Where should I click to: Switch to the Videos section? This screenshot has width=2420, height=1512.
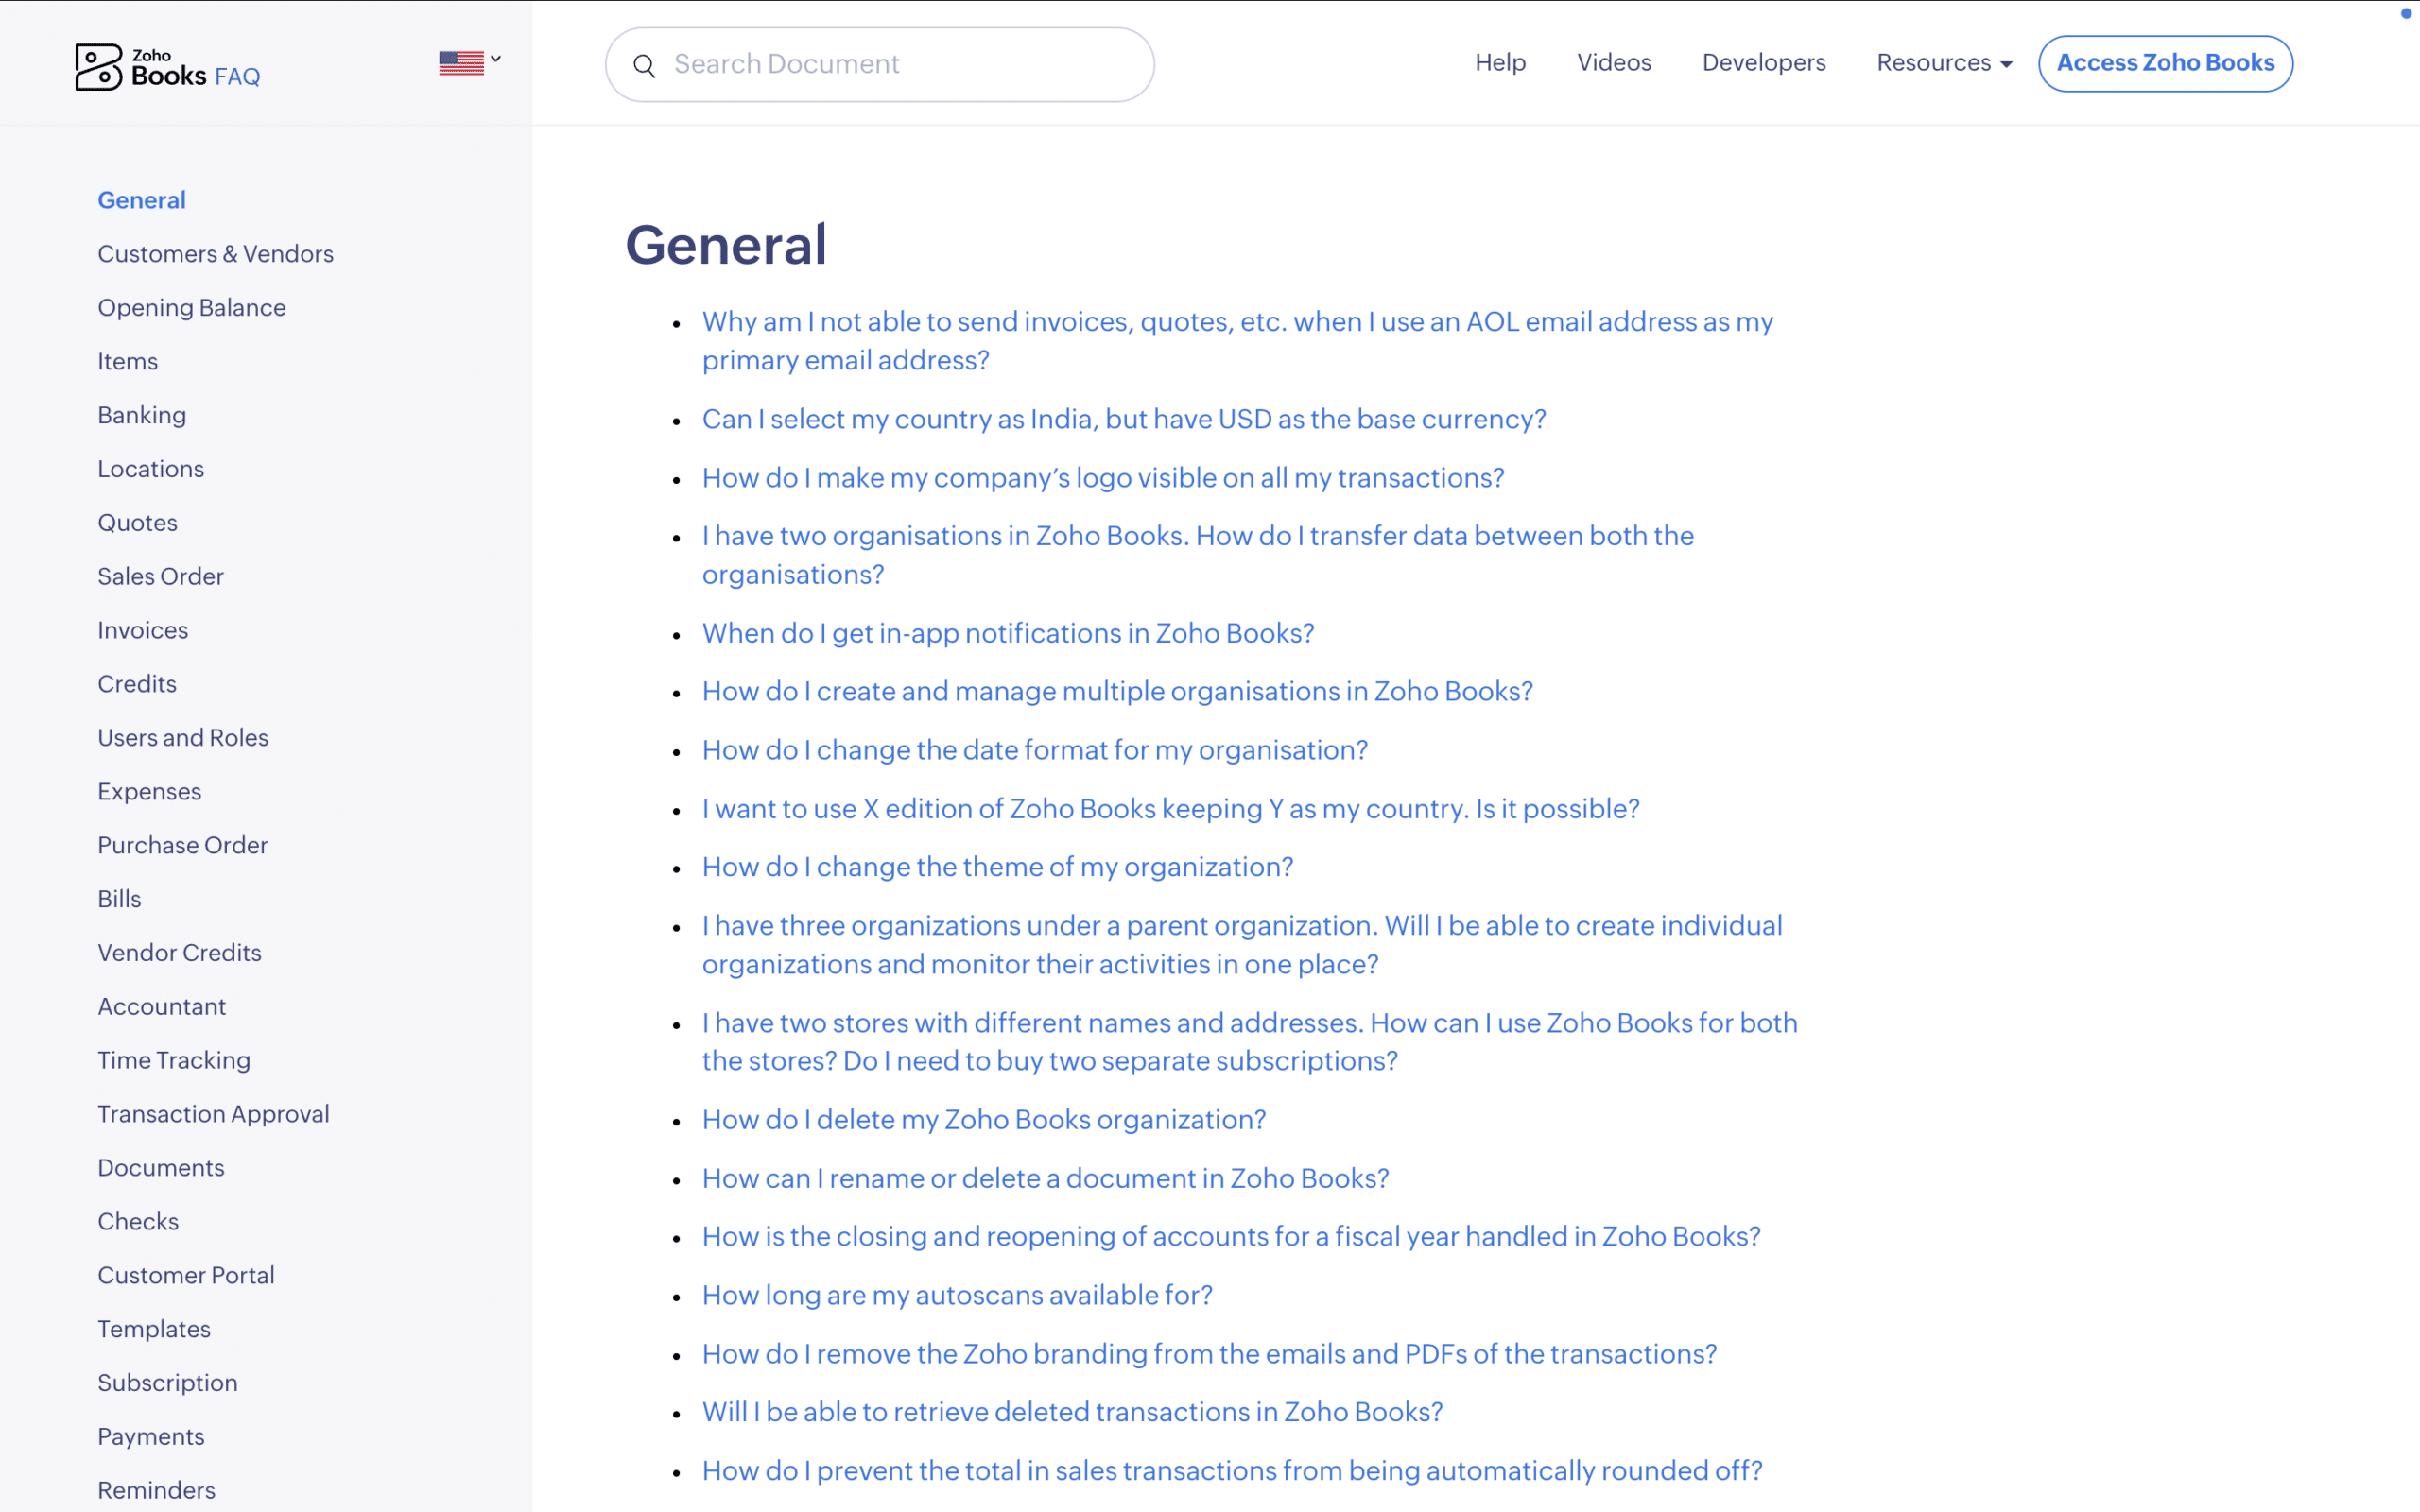click(1613, 62)
